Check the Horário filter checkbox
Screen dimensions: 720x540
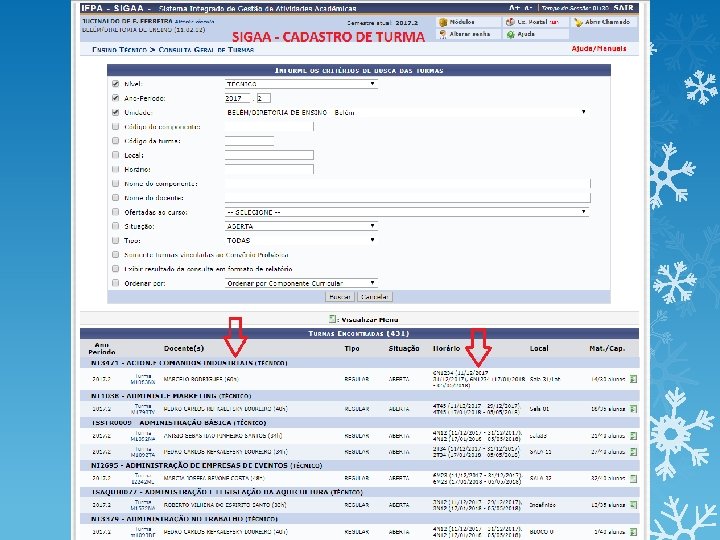115,169
